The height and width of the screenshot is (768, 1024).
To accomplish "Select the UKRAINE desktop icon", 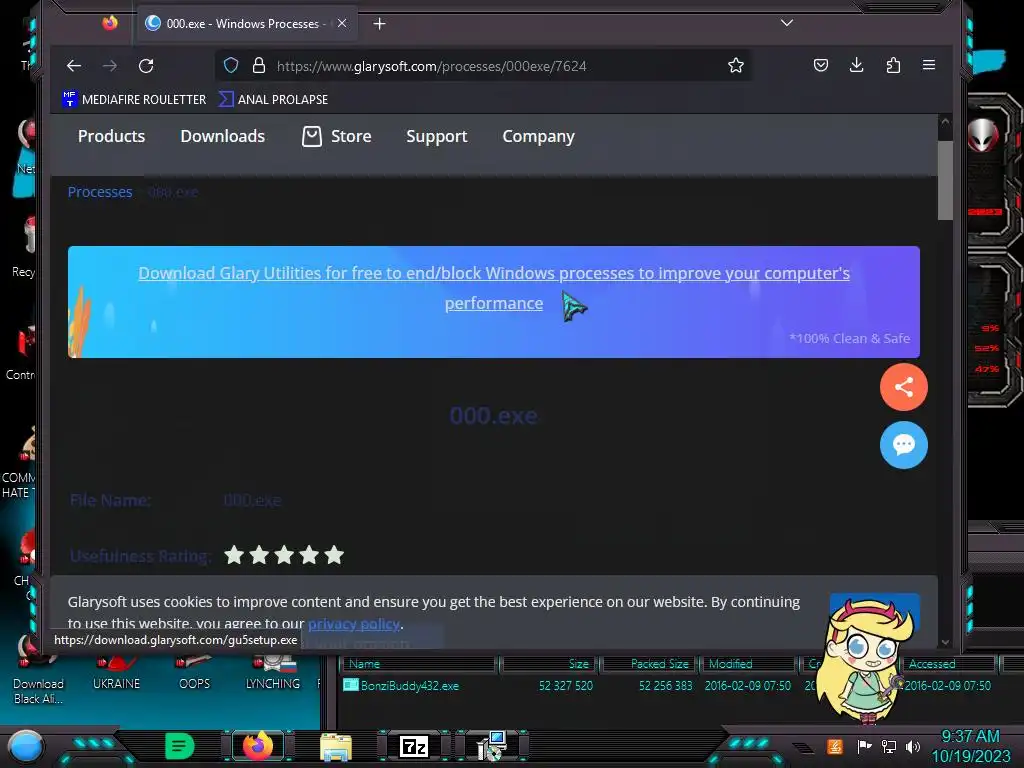I will [116, 673].
